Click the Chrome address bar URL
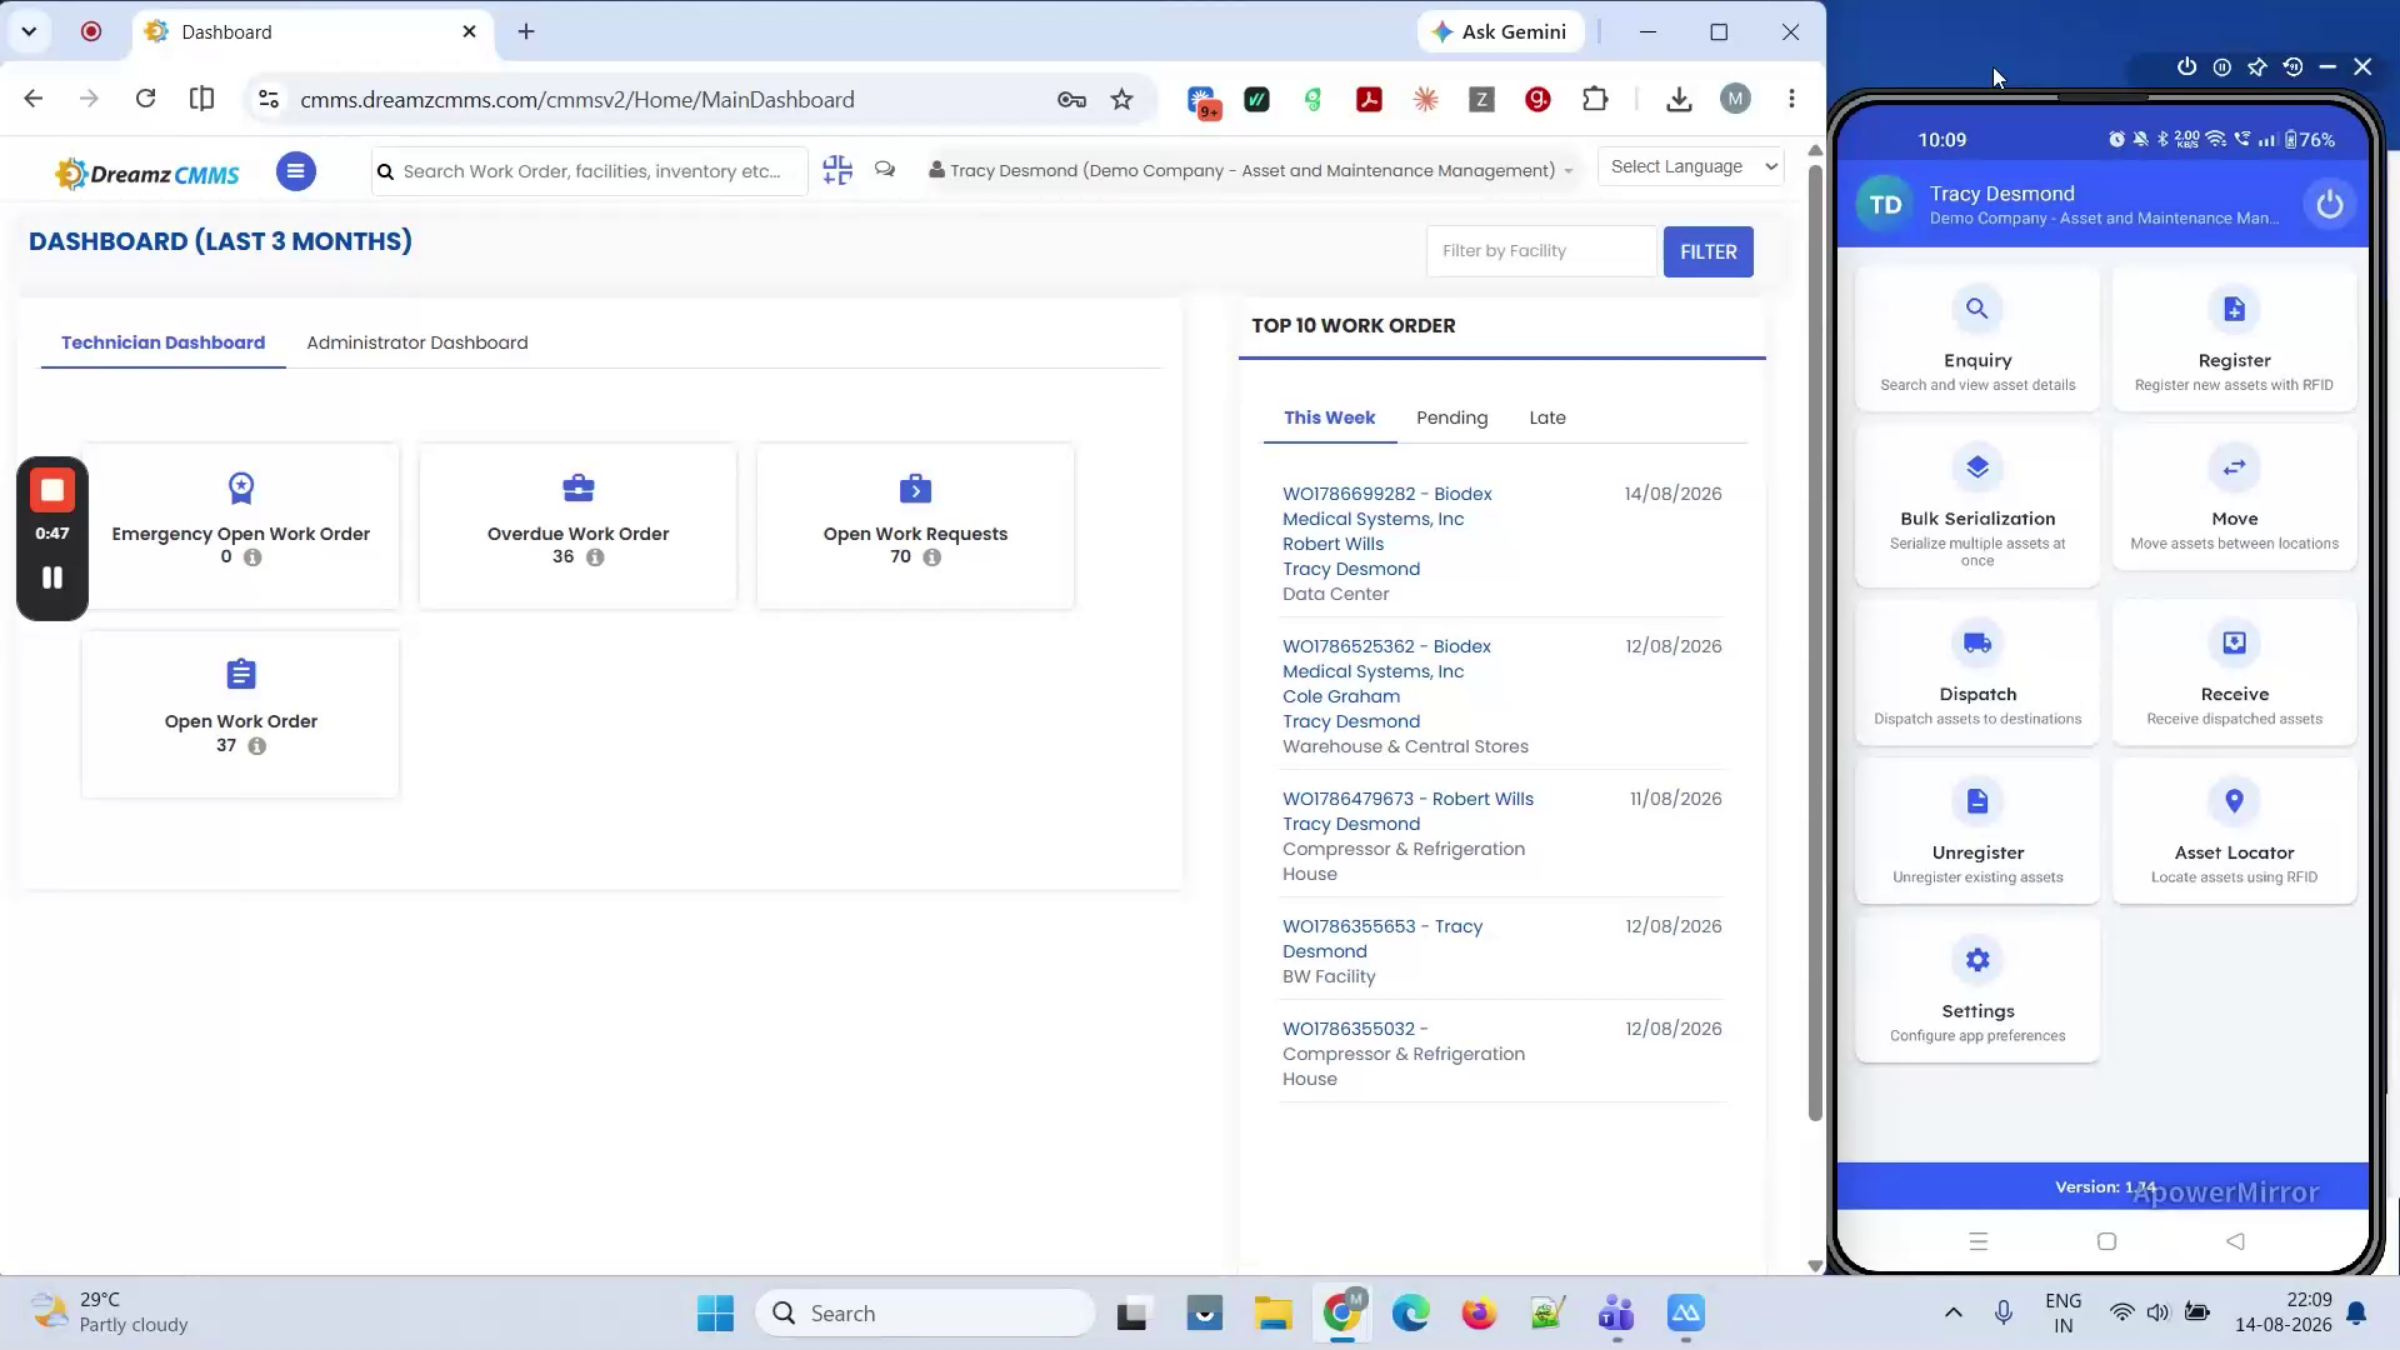 pyautogui.click(x=577, y=99)
